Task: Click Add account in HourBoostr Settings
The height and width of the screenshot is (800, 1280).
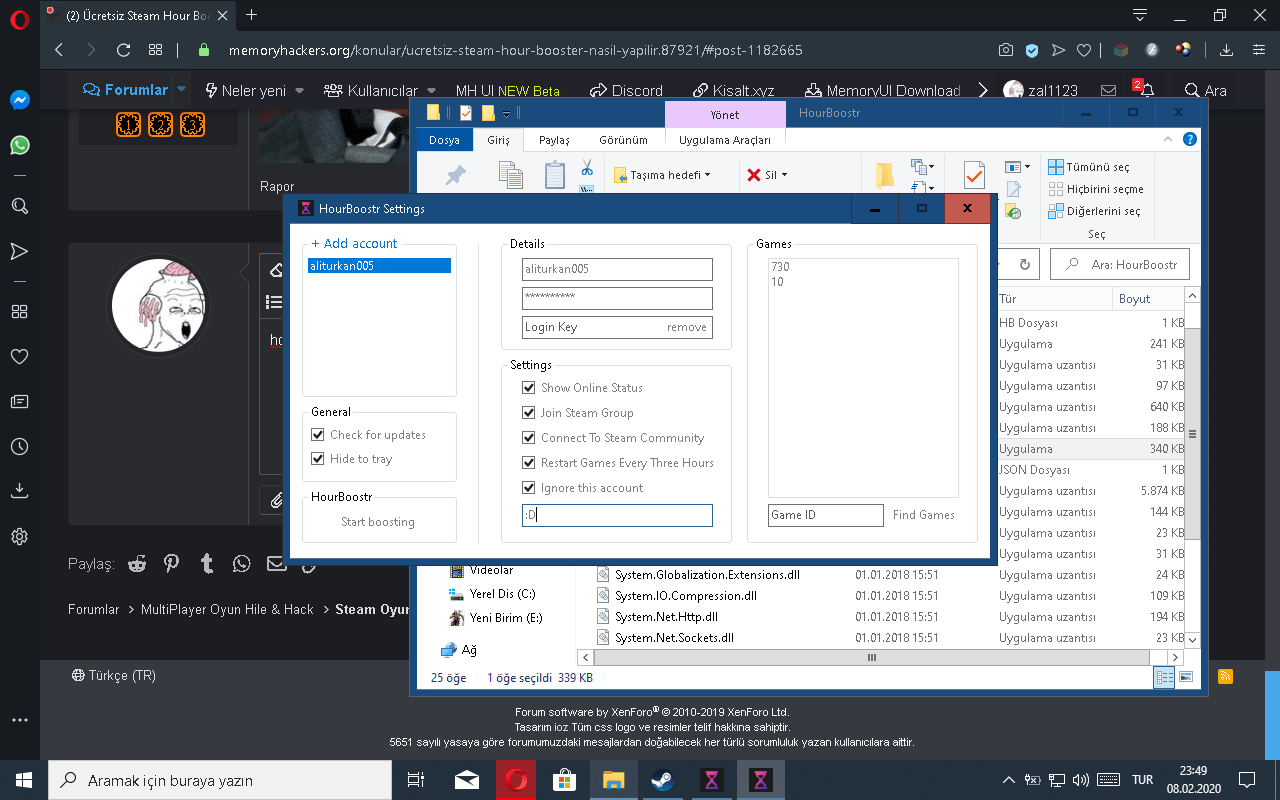Action: point(354,243)
